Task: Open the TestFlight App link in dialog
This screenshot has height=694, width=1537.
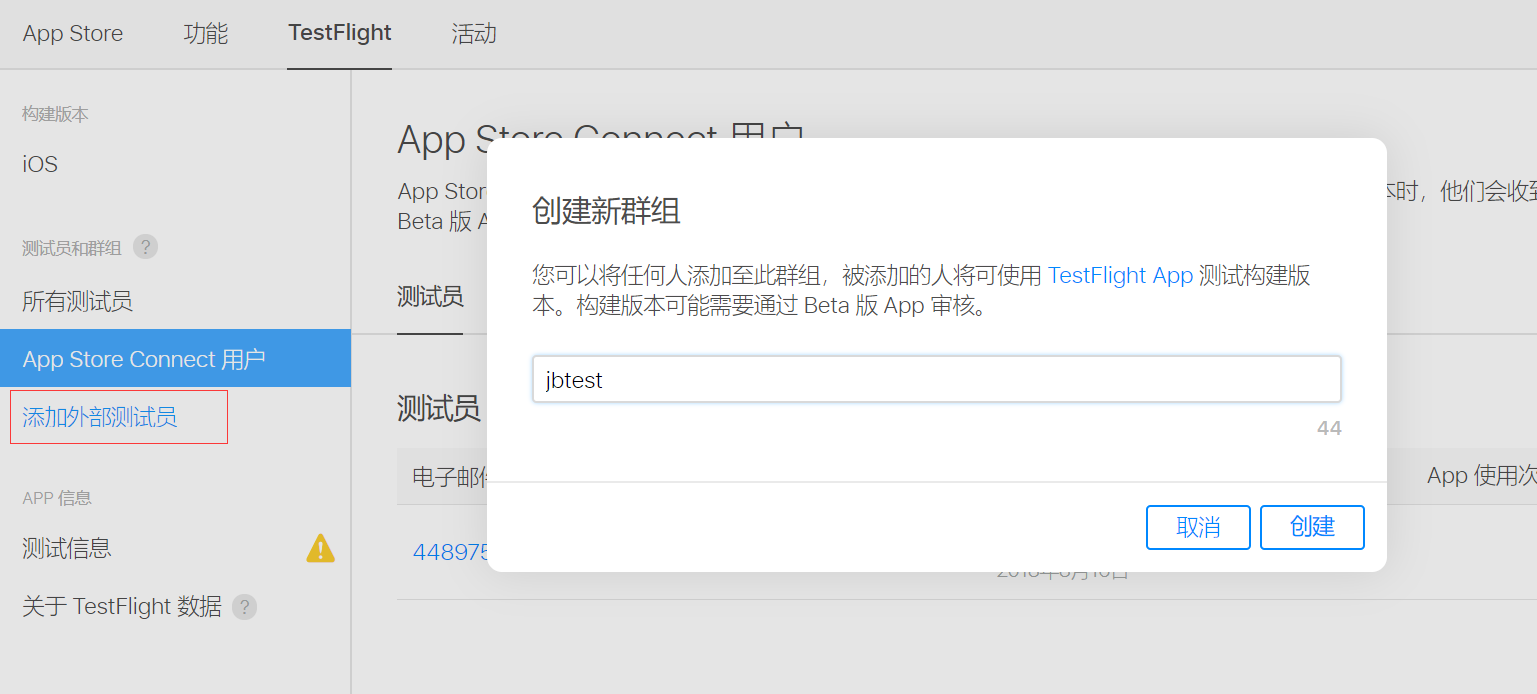Action: point(1120,276)
